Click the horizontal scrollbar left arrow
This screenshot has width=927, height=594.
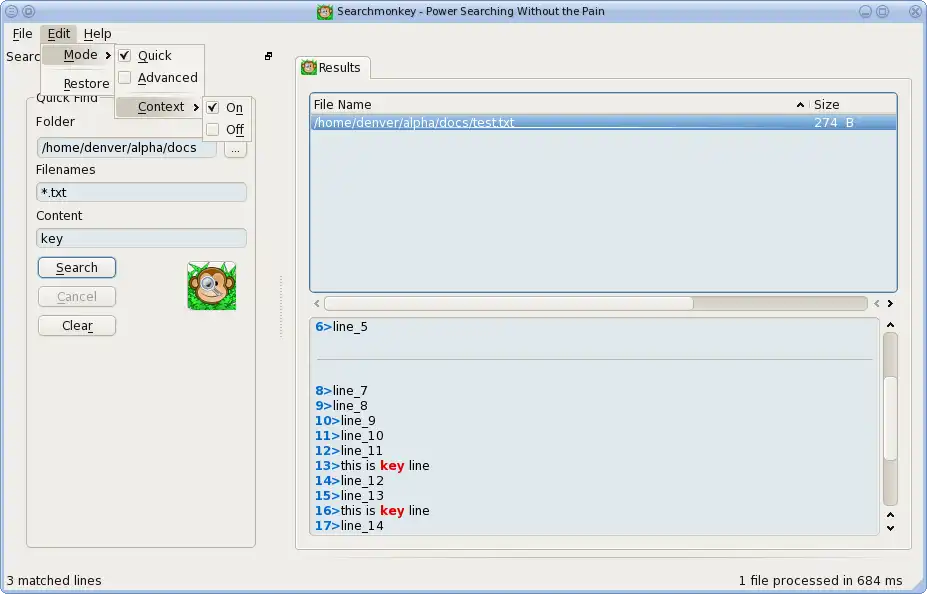coord(317,303)
